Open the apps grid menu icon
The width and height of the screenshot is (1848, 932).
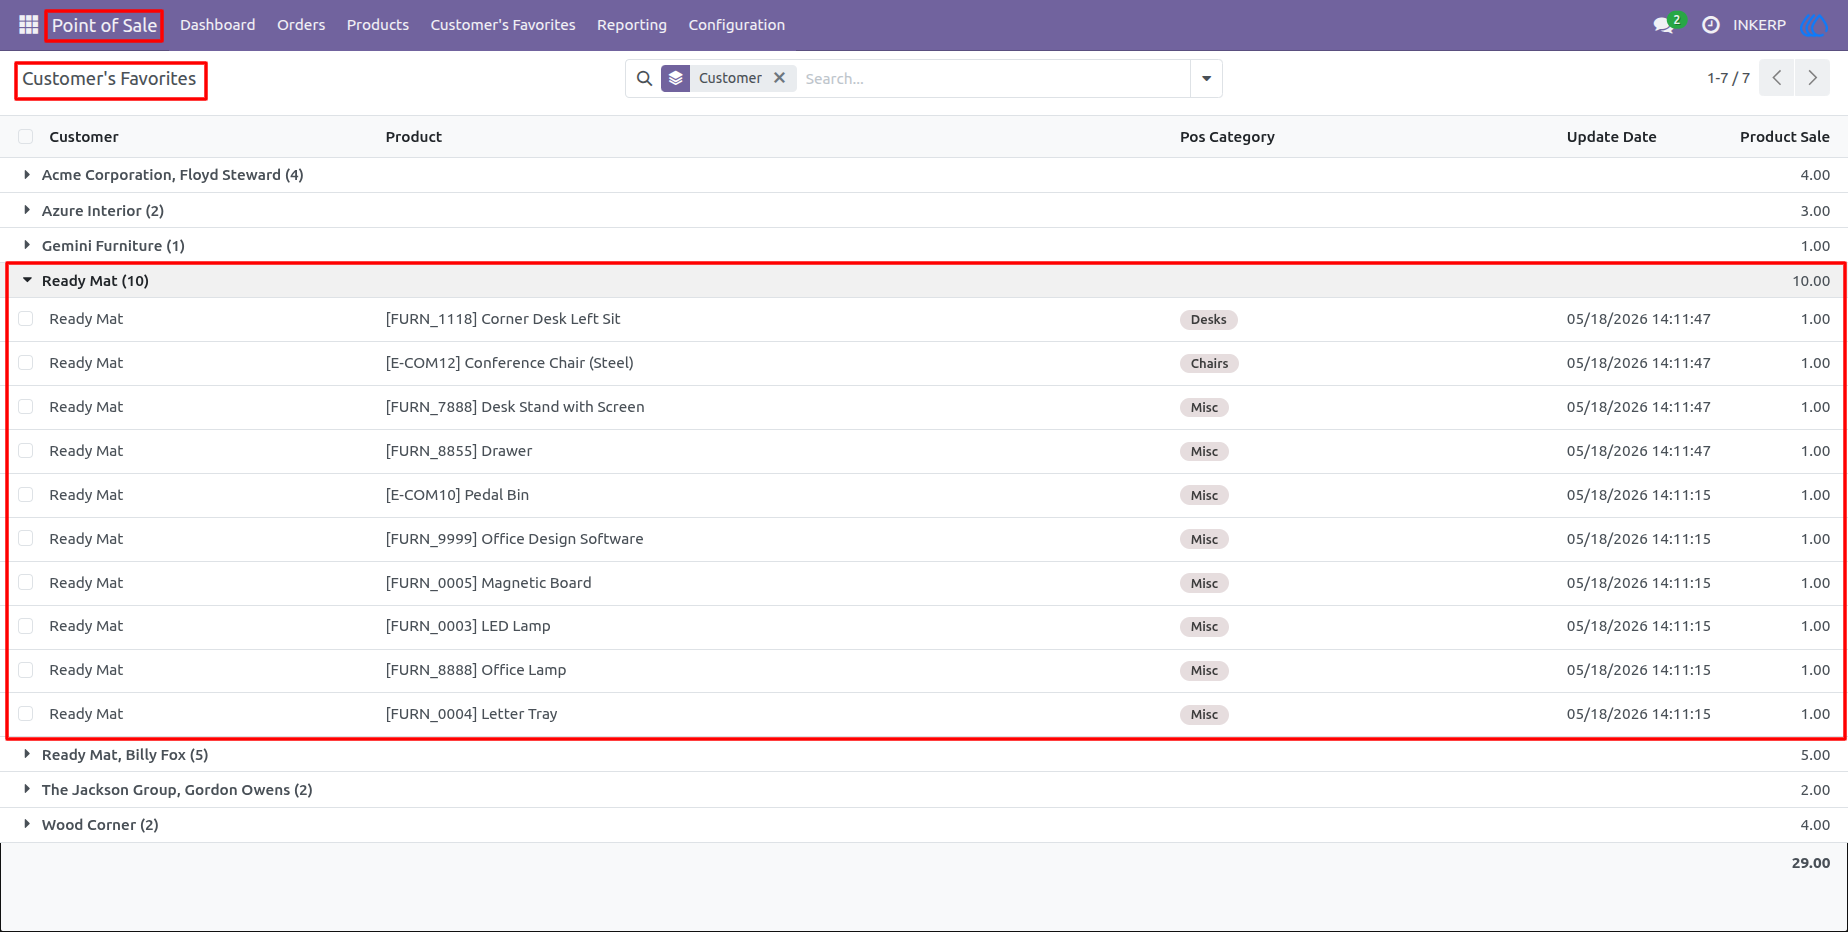(28, 24)
